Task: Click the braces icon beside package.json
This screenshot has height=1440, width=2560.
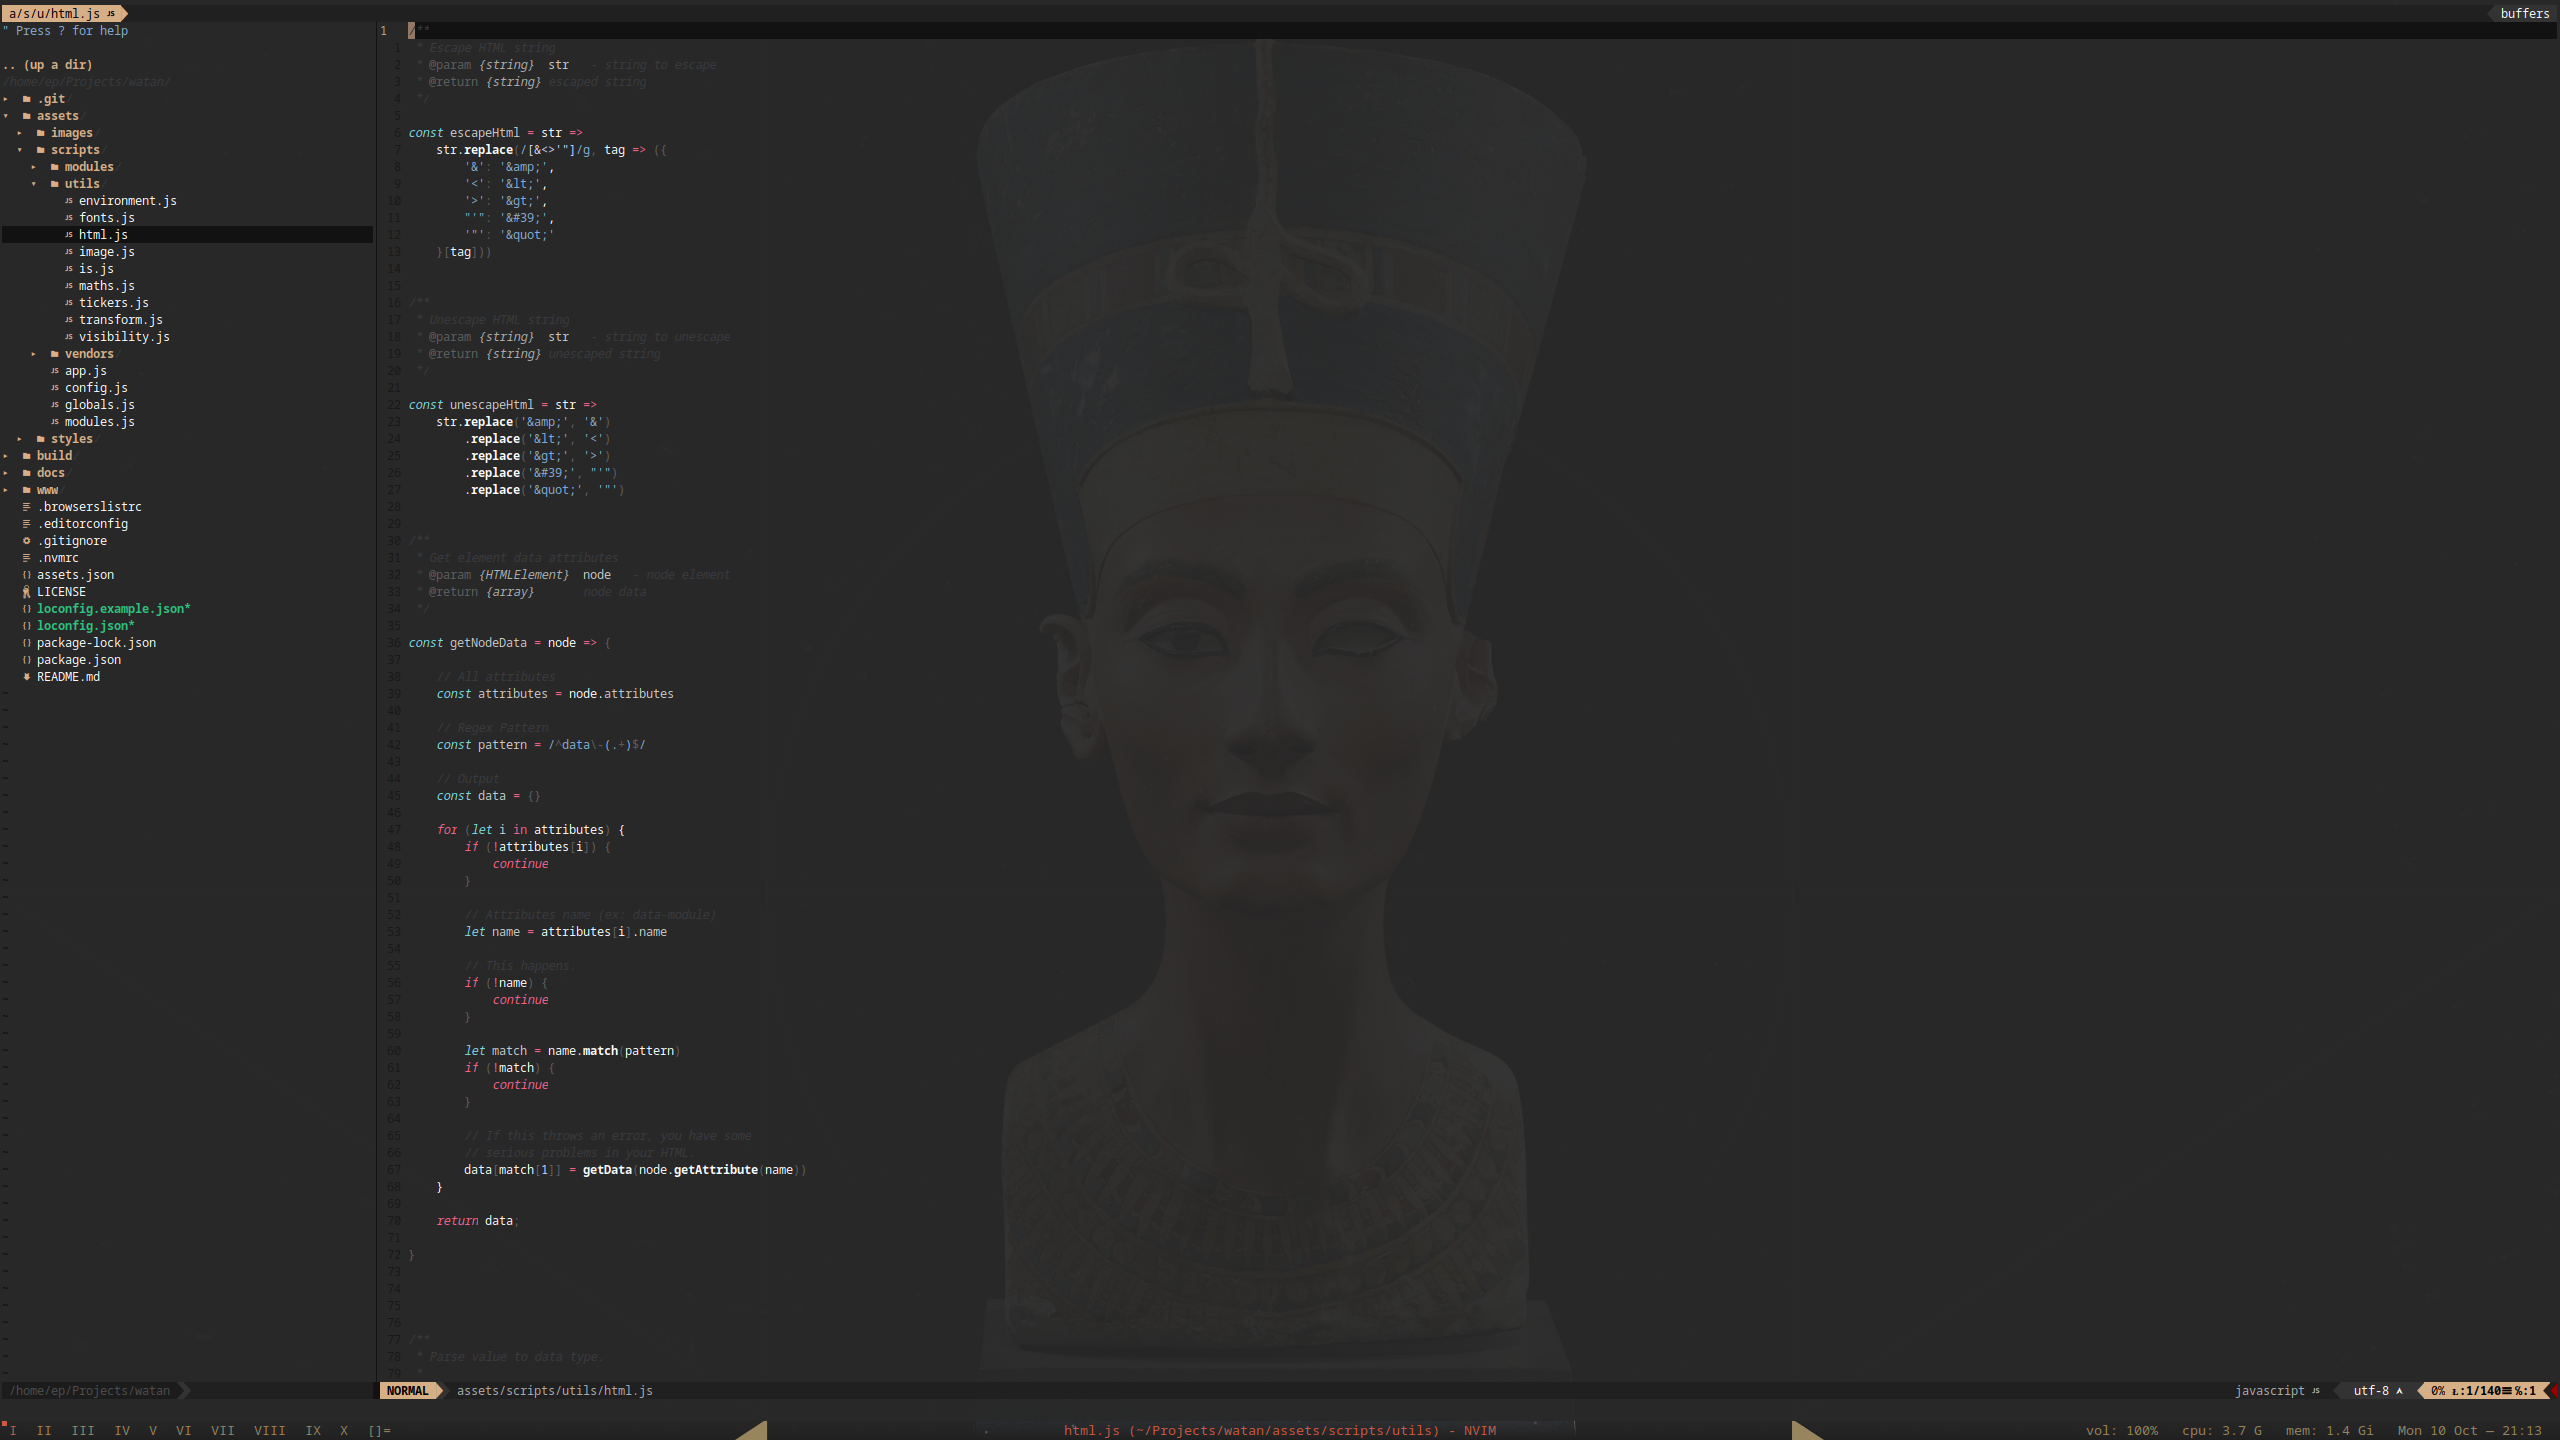Action: click(27, 660)
